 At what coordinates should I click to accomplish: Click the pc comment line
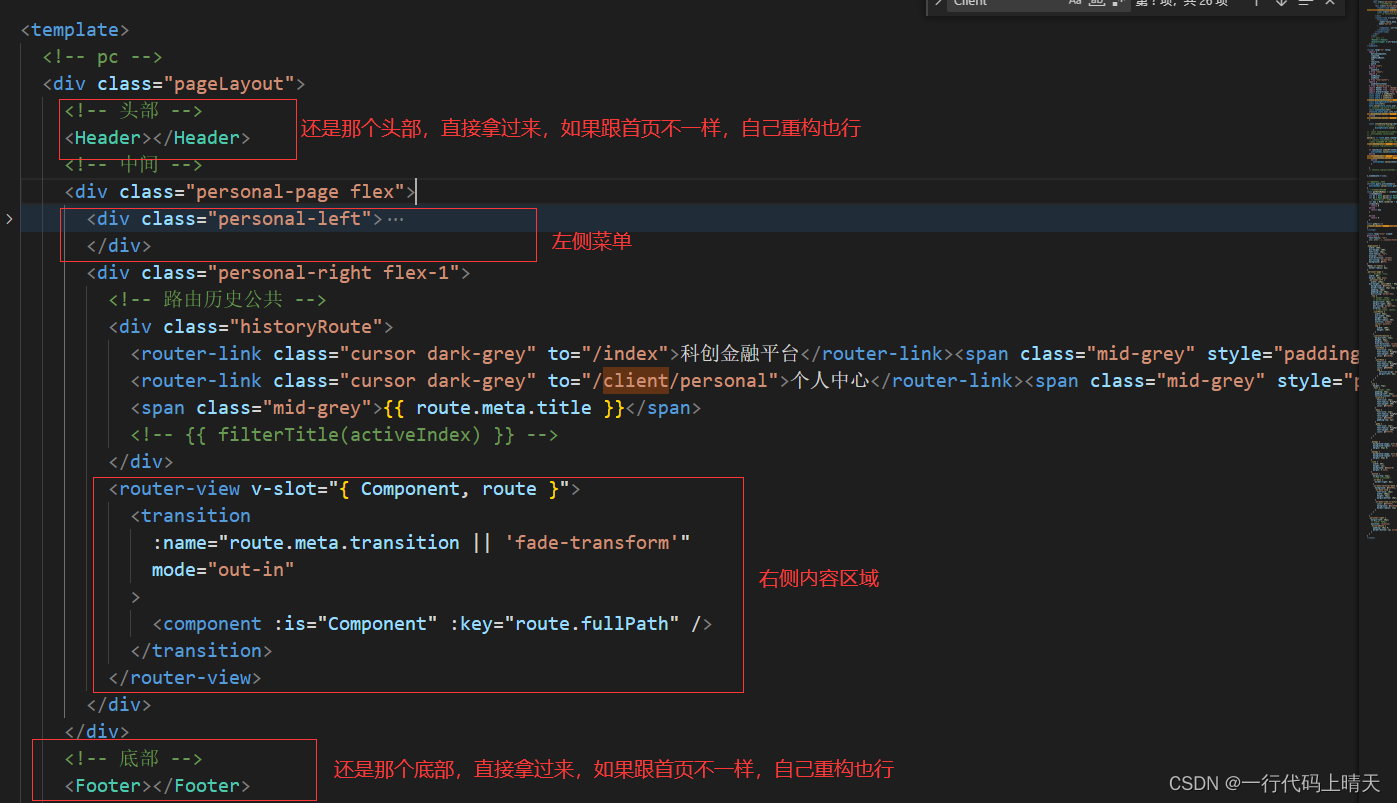pyautogui.click(x=102, y=57)
